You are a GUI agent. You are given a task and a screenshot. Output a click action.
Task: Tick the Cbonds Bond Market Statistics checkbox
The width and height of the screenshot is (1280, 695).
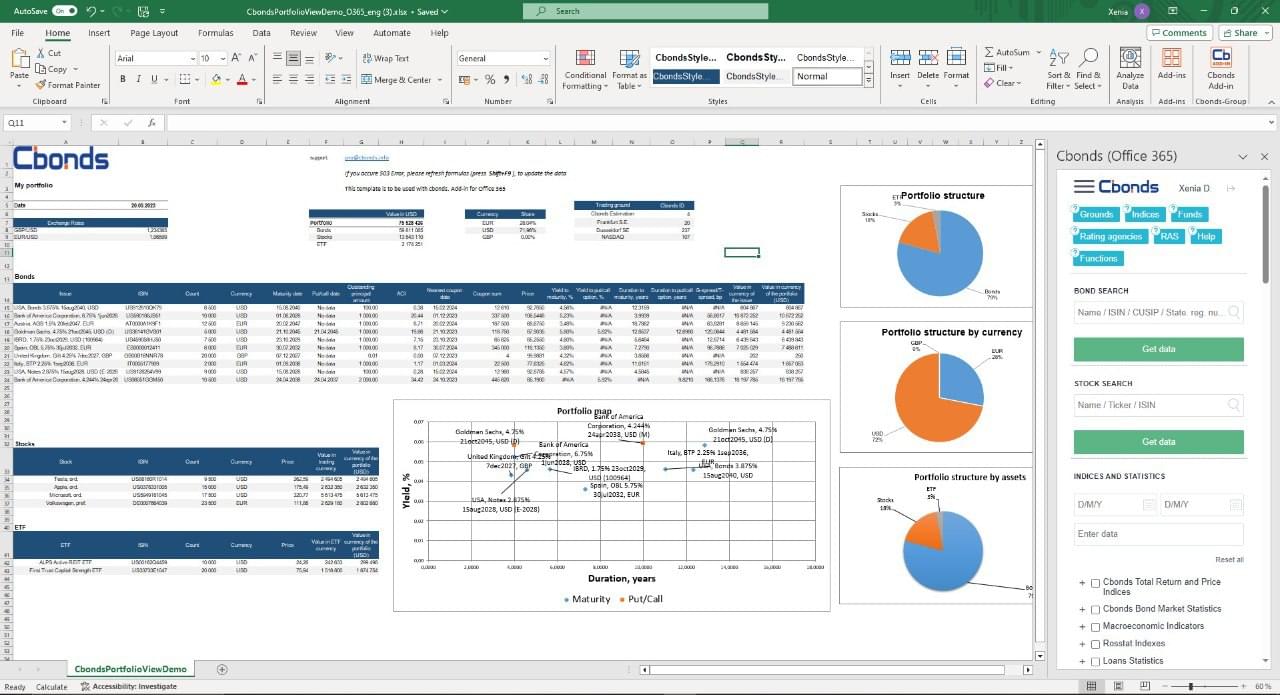pyautogui.click(x=1096, y=609)
